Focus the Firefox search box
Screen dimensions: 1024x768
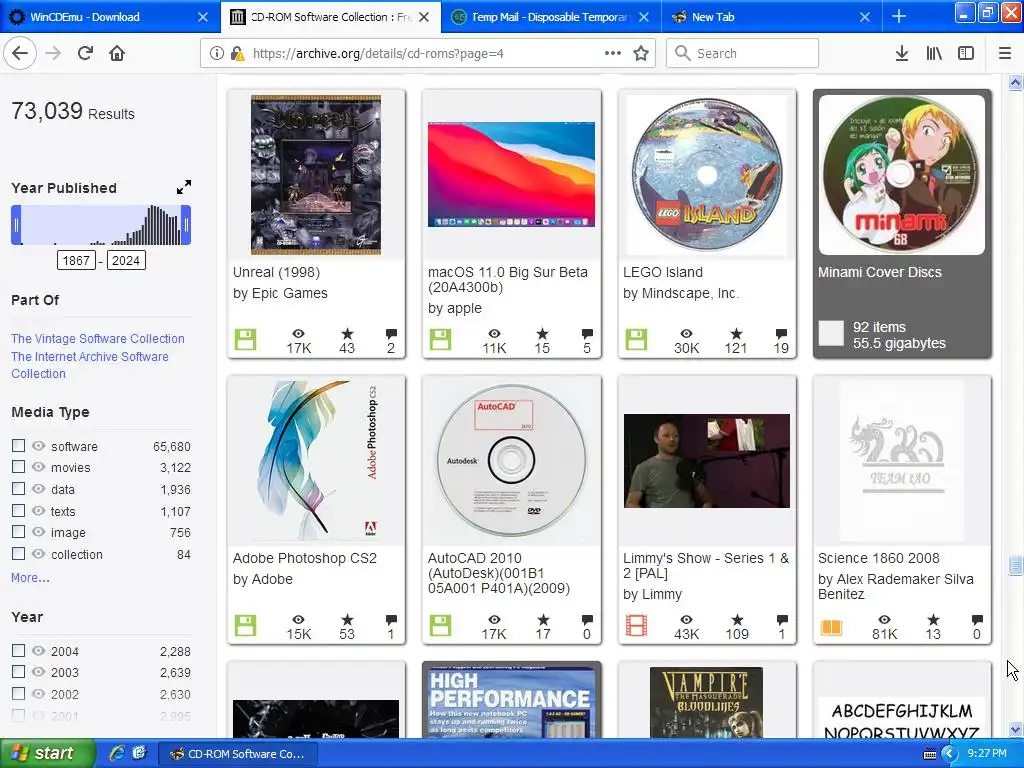[743, 54]
